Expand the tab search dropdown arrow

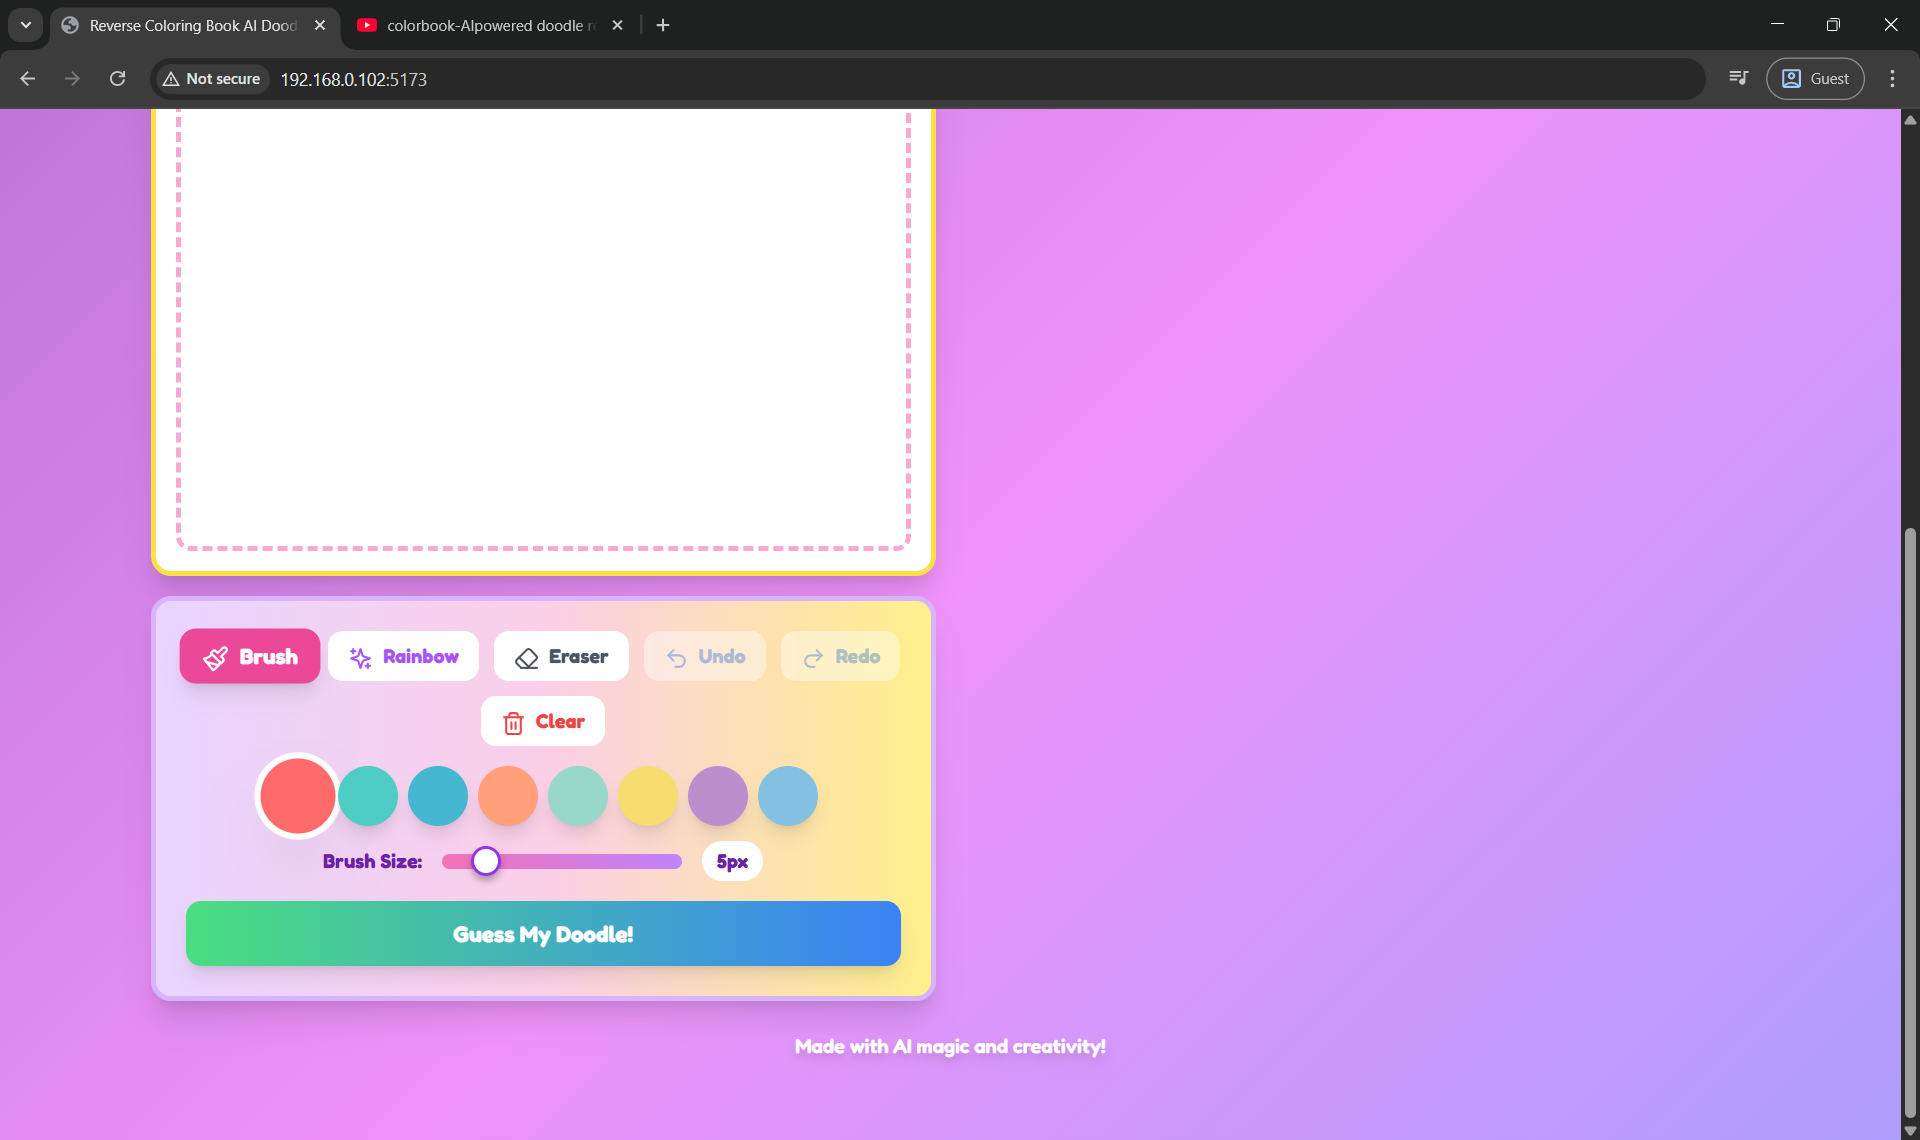tap(26, 25)
